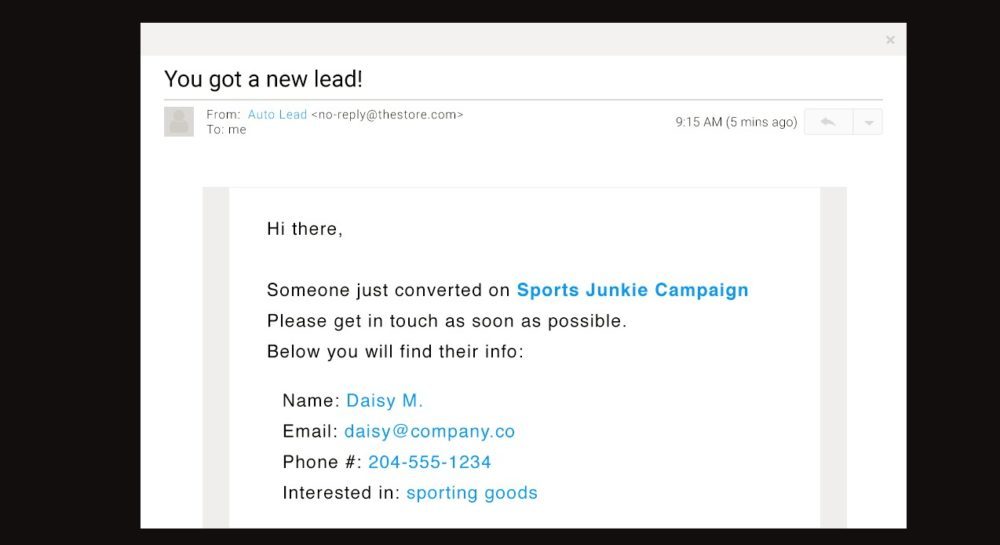Click the no-reply@thestore.com sender address
Image resolution: width=1000 pixels, height=545 pixels.
[x=387, y=115]
